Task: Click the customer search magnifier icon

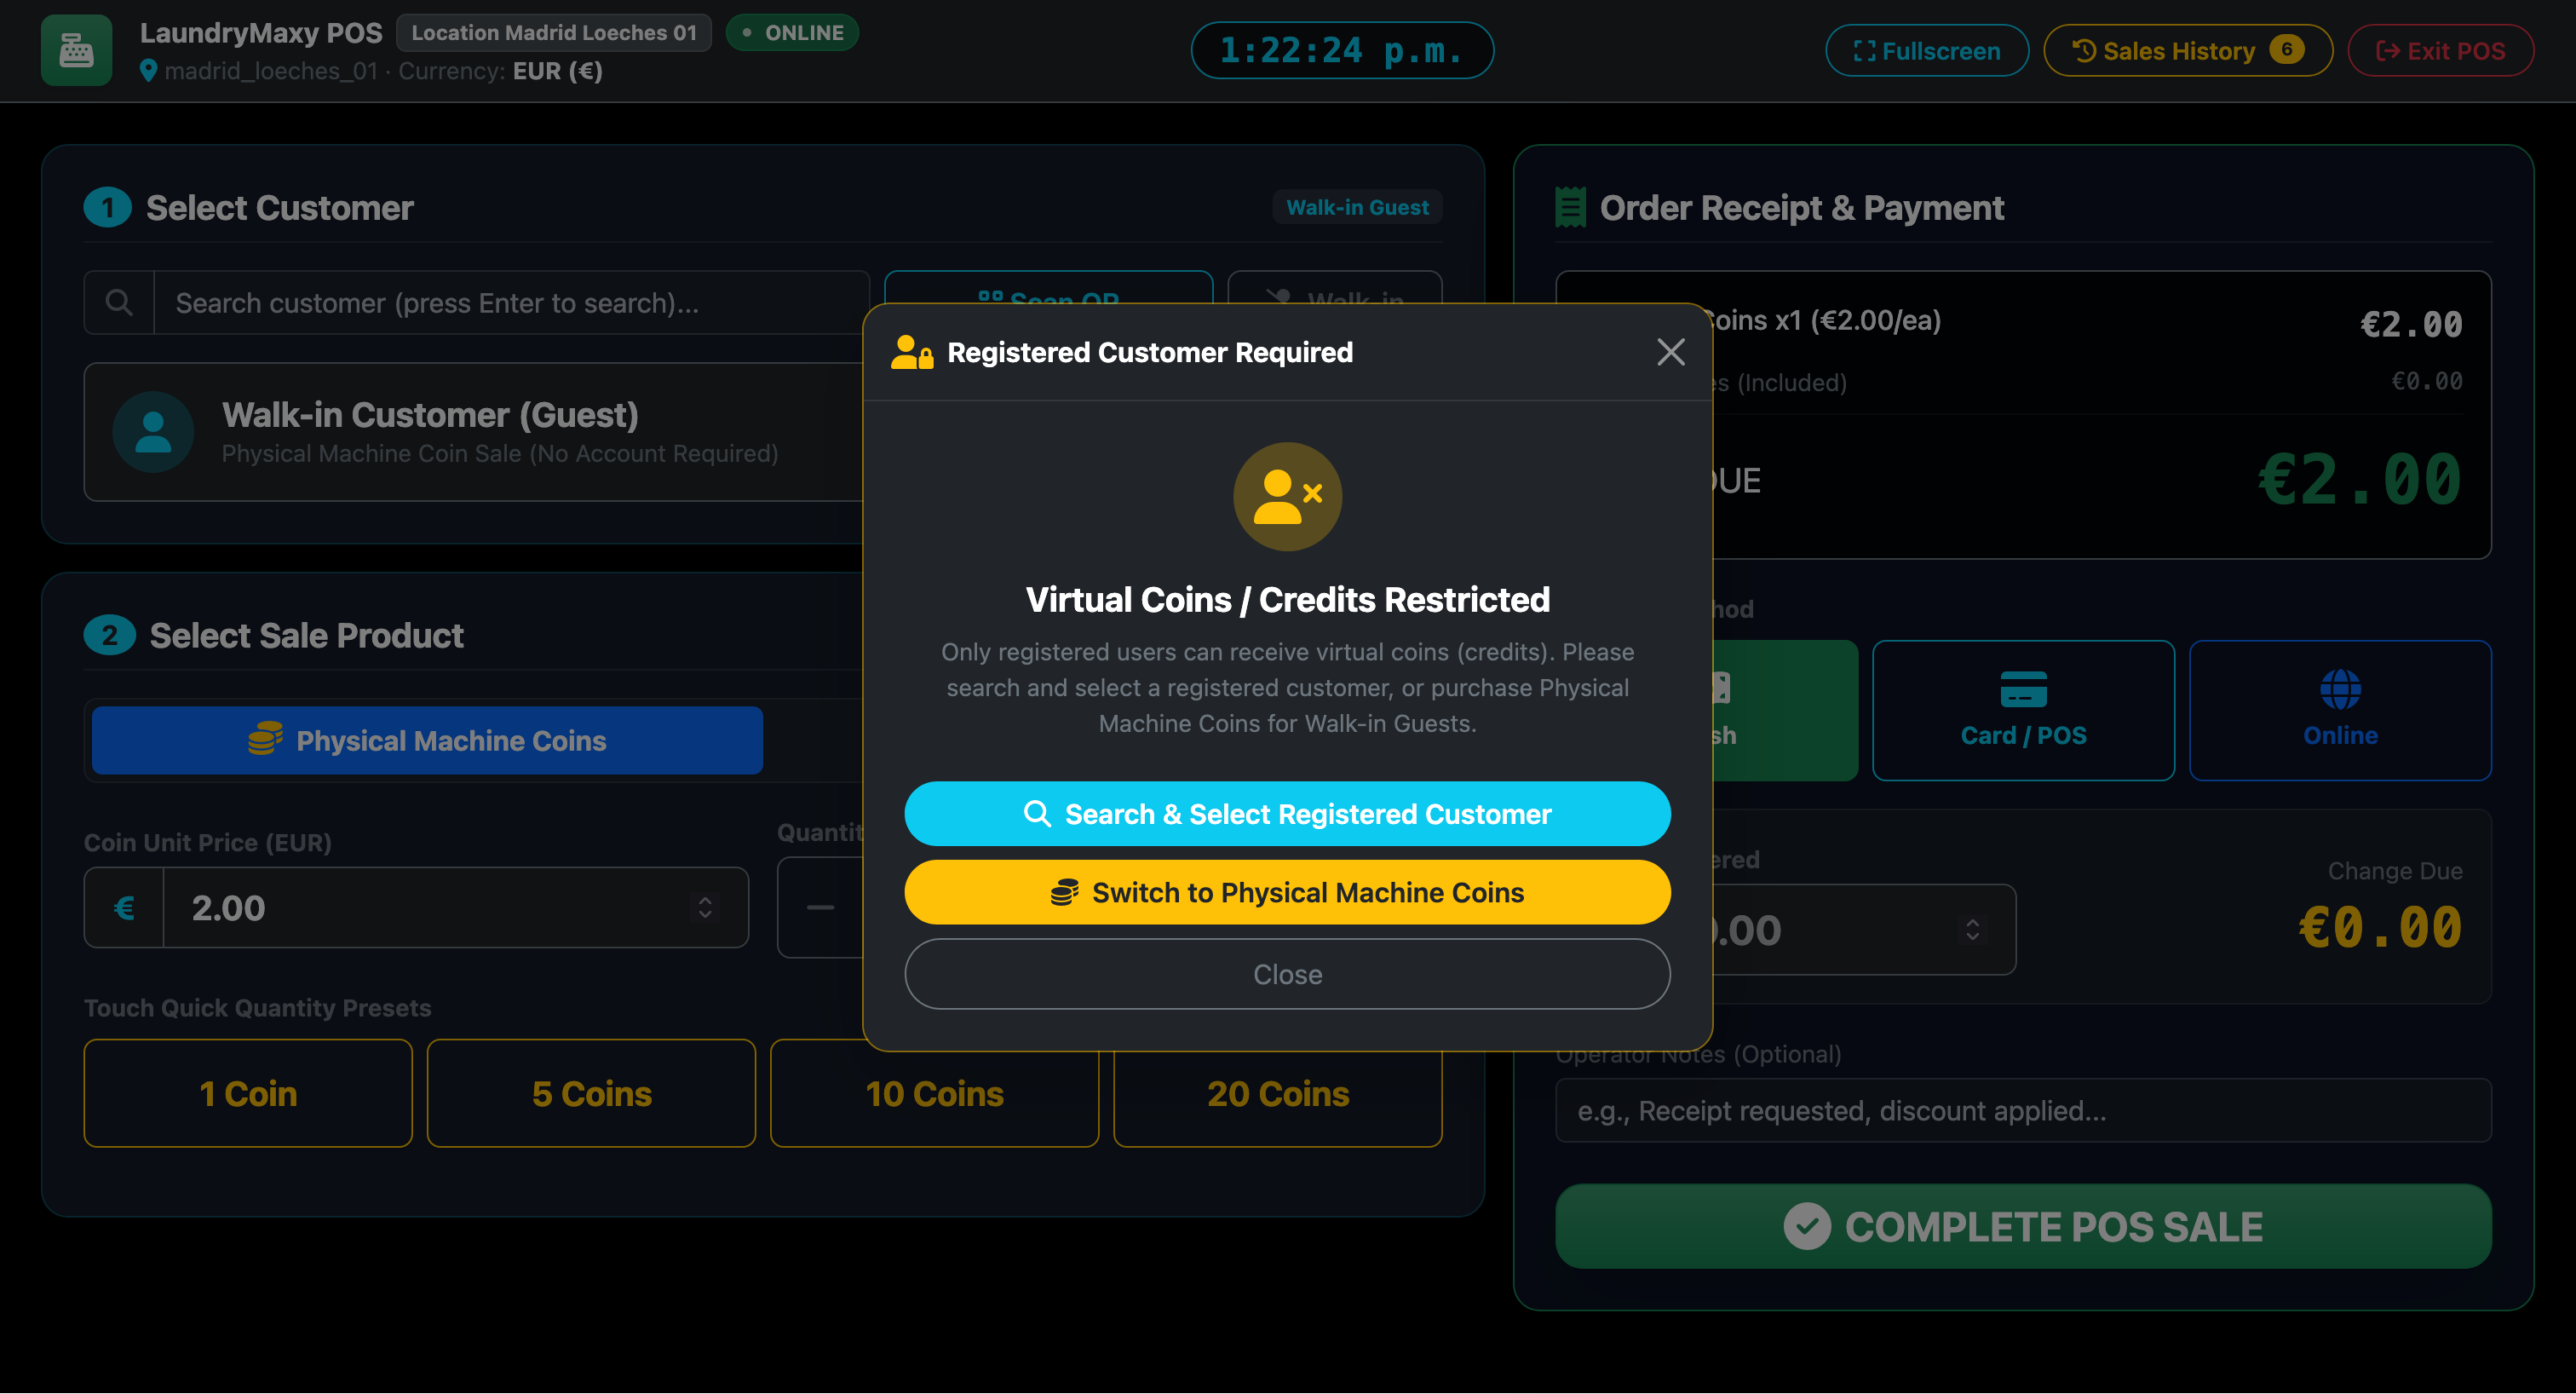Action: point(119,302)
